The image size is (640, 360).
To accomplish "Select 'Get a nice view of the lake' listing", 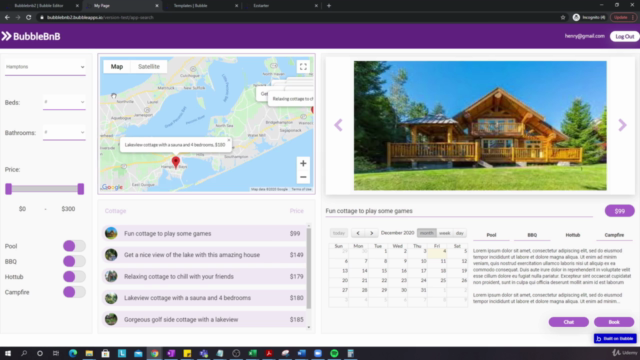I will 204,255.
